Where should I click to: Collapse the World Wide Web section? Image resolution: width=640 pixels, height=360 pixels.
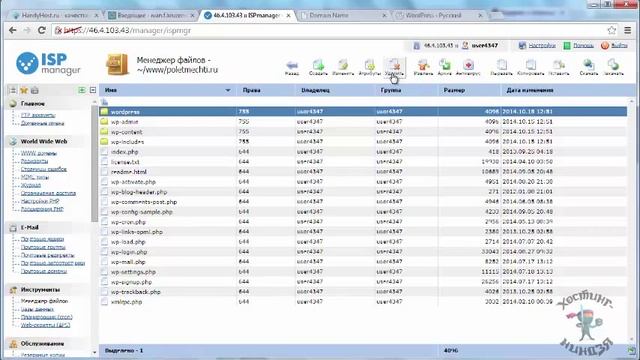(x=44, y=141)
